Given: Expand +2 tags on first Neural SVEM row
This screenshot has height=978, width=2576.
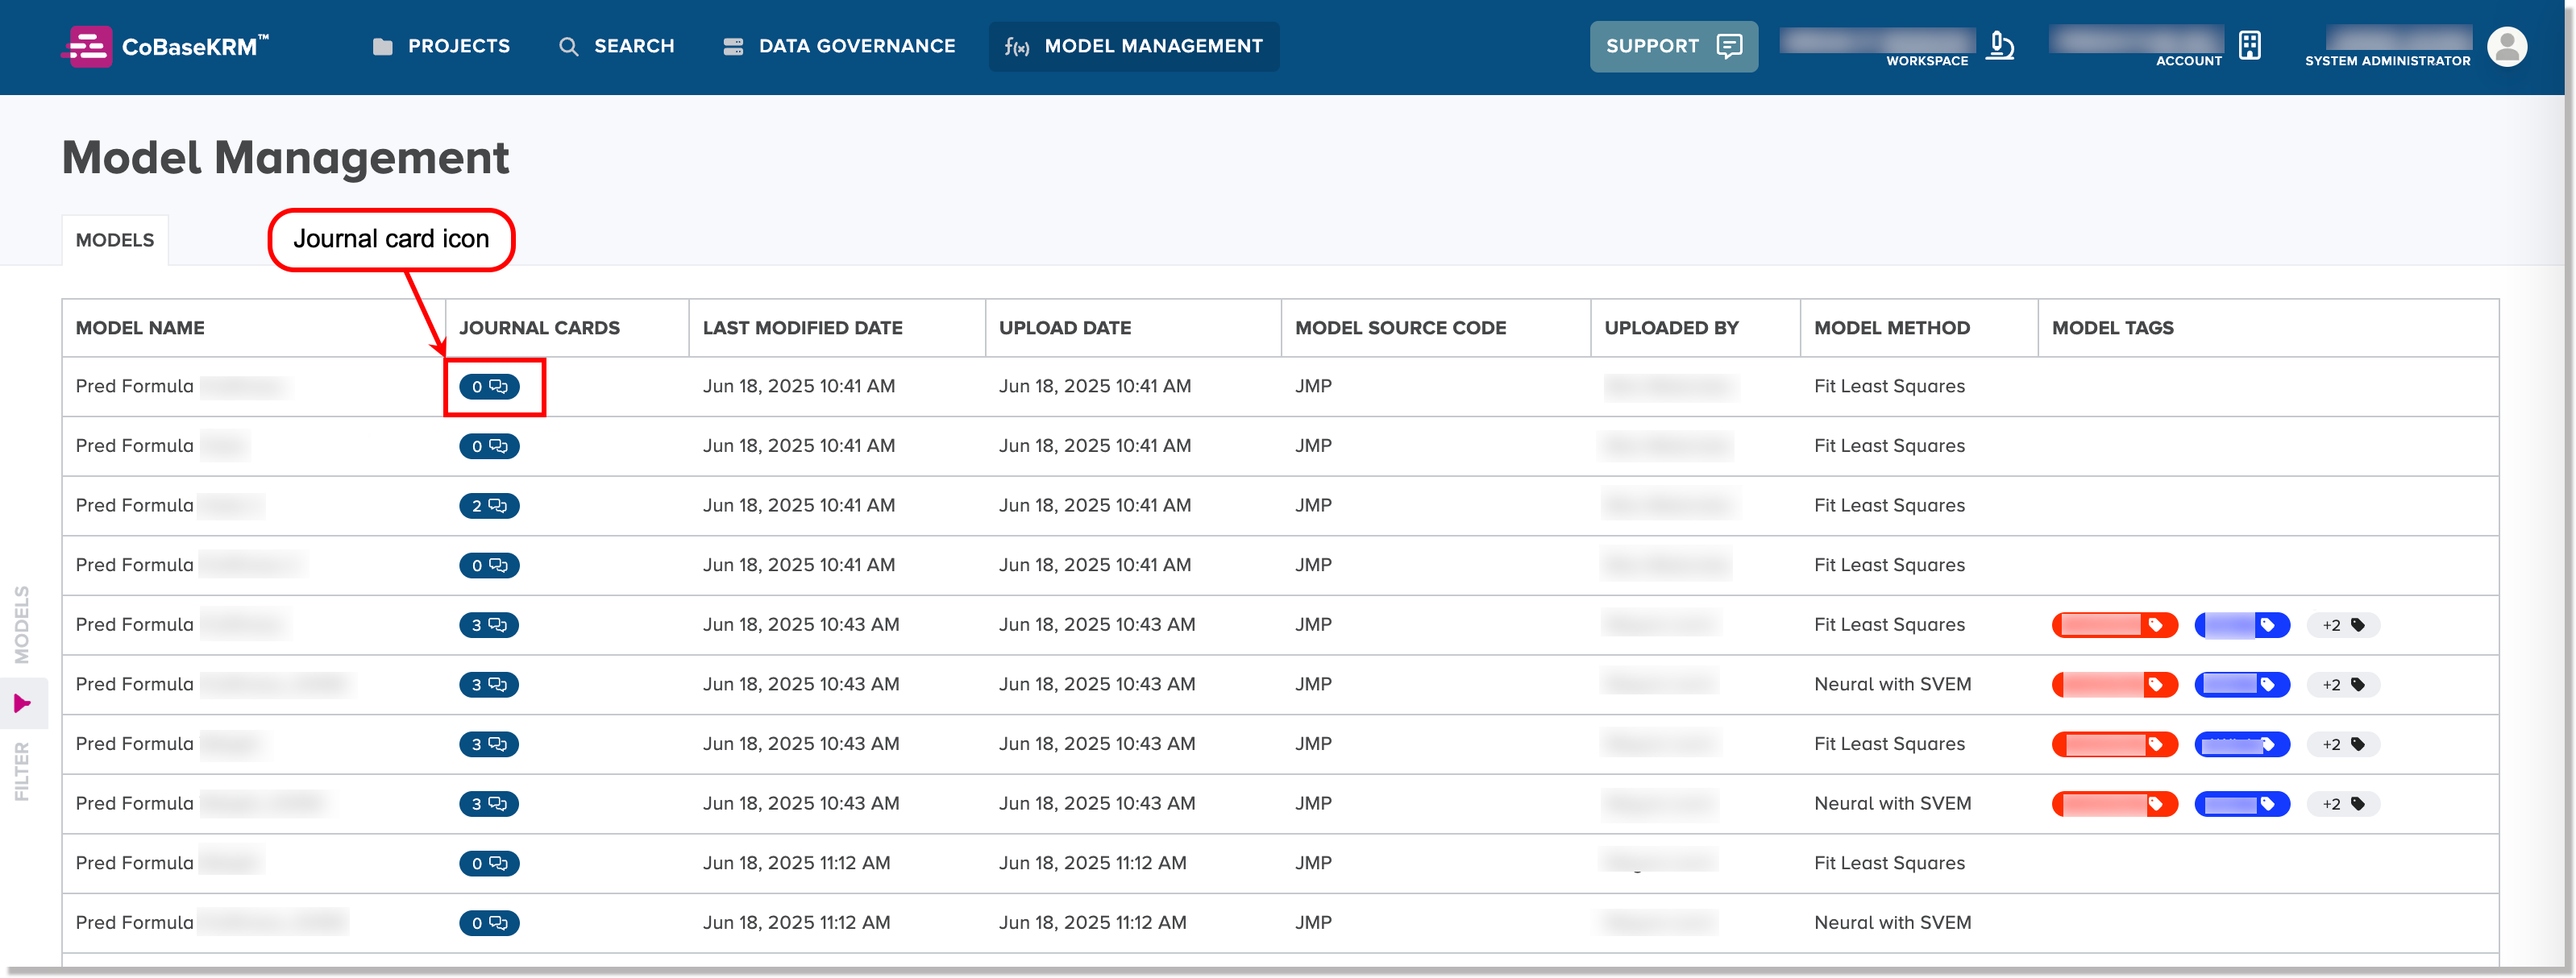Looking at the screenshot, I should click(x=2343, y=685).
